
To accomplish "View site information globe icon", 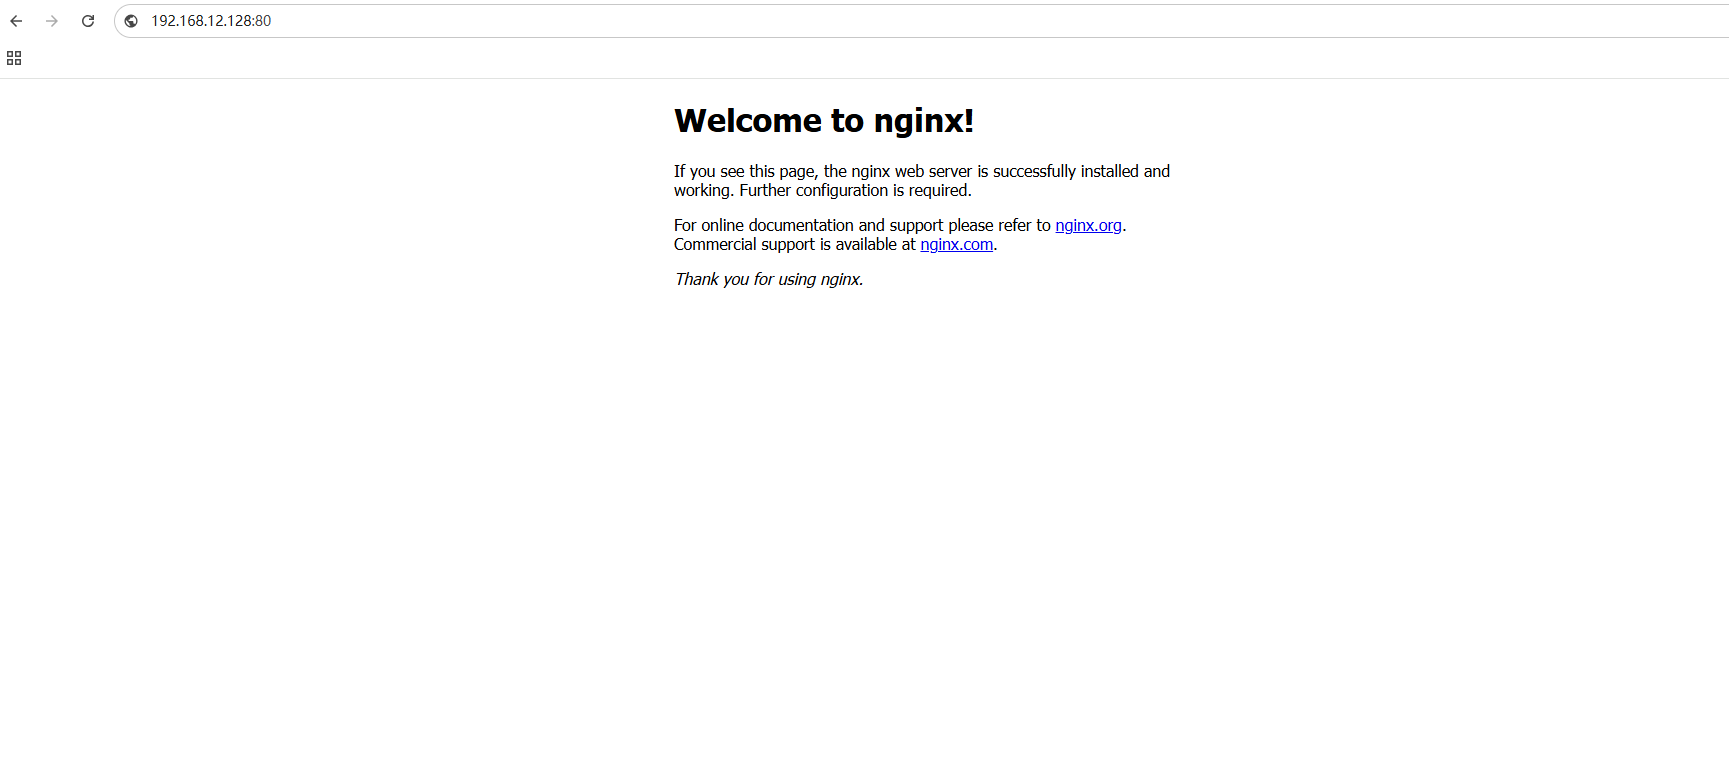I will pos(131,21).
